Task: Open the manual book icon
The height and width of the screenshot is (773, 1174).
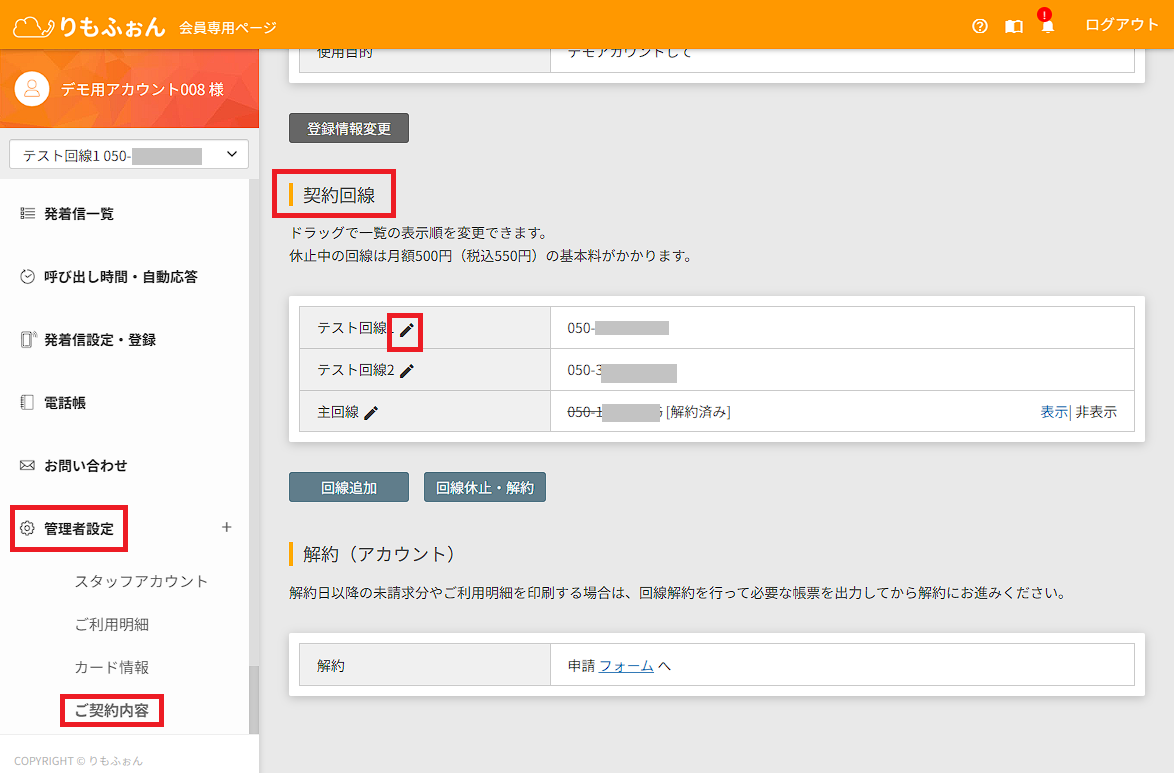Action: (1014, 26)
